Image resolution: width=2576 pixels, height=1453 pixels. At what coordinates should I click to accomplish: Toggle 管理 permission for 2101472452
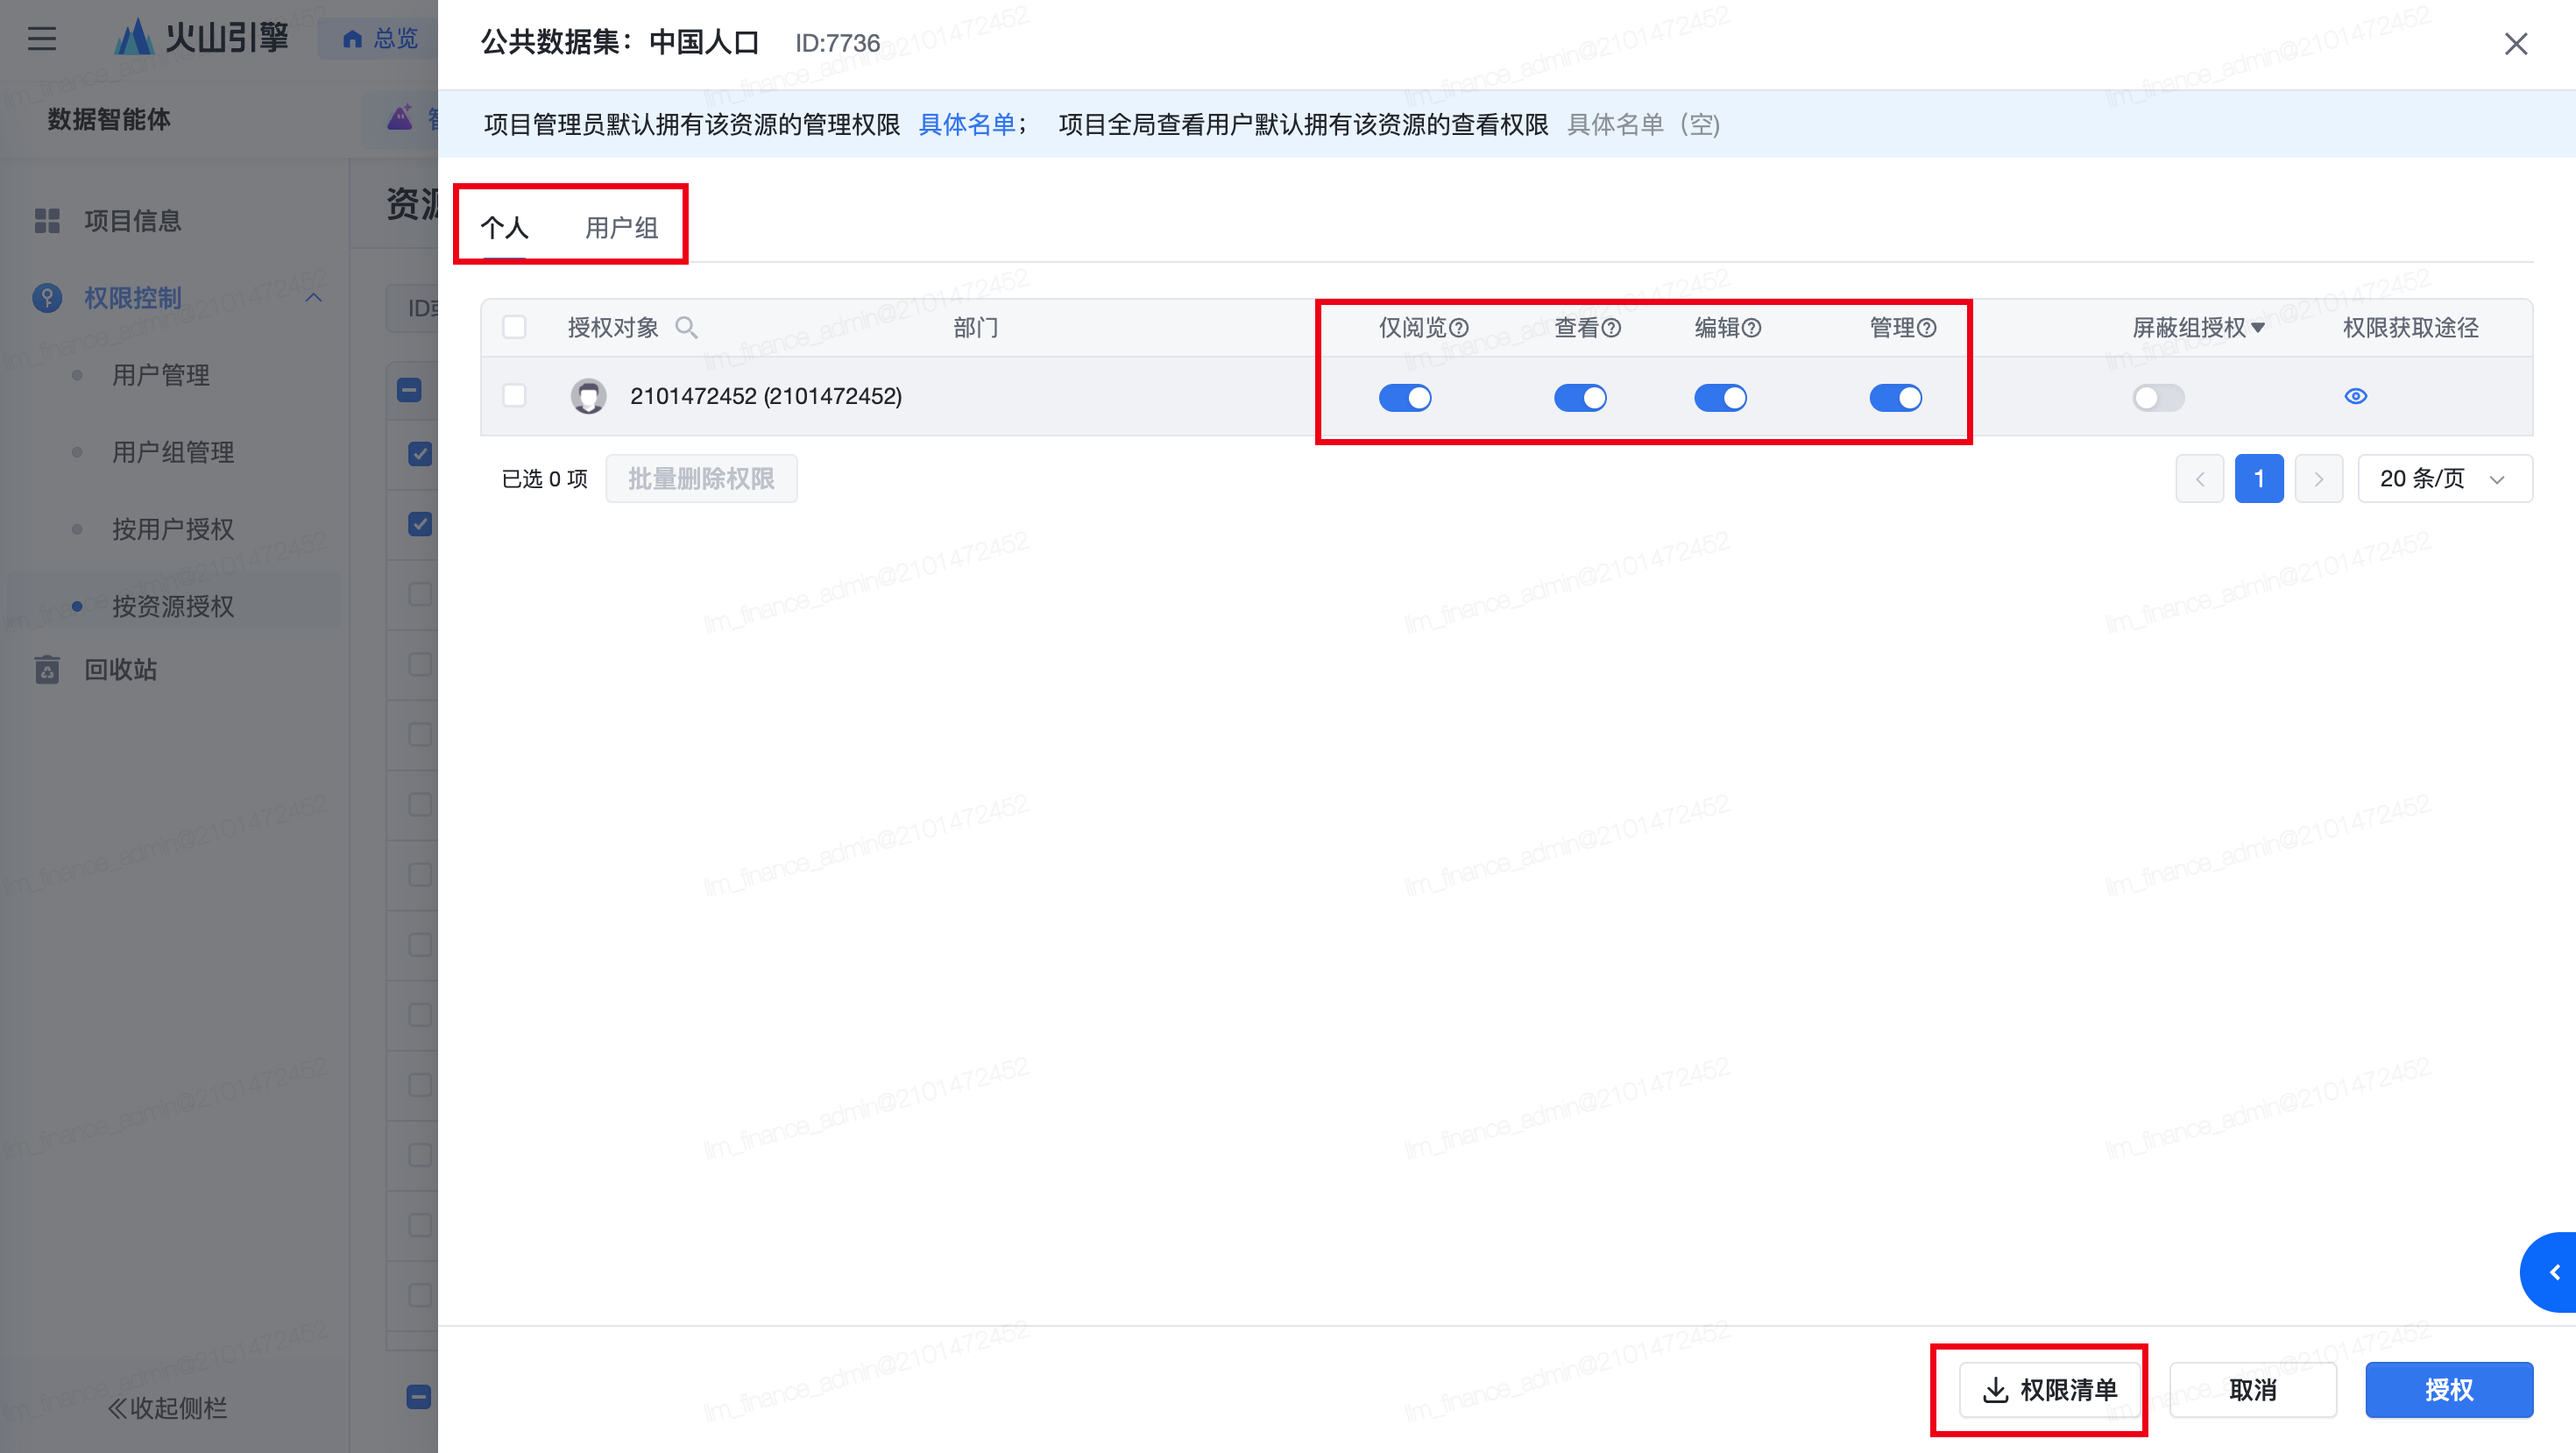point(1896,398)
